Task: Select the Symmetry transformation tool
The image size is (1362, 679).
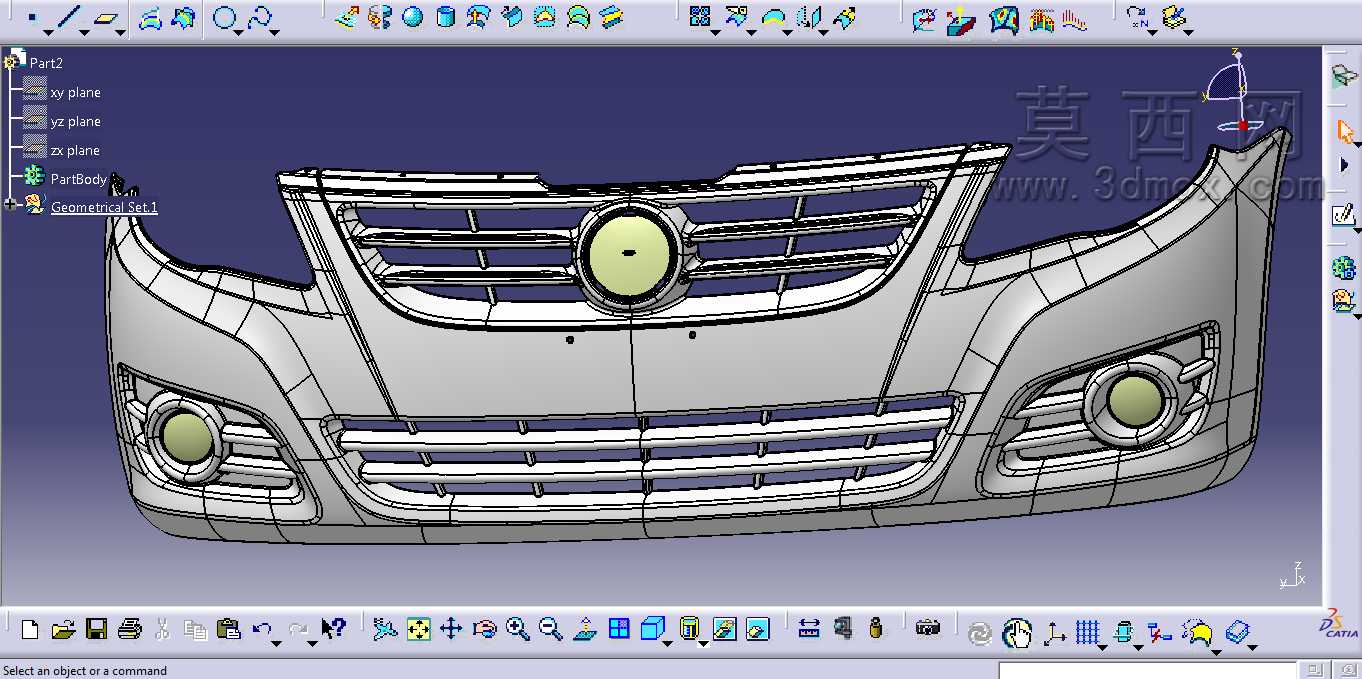Action: (810, 17)
